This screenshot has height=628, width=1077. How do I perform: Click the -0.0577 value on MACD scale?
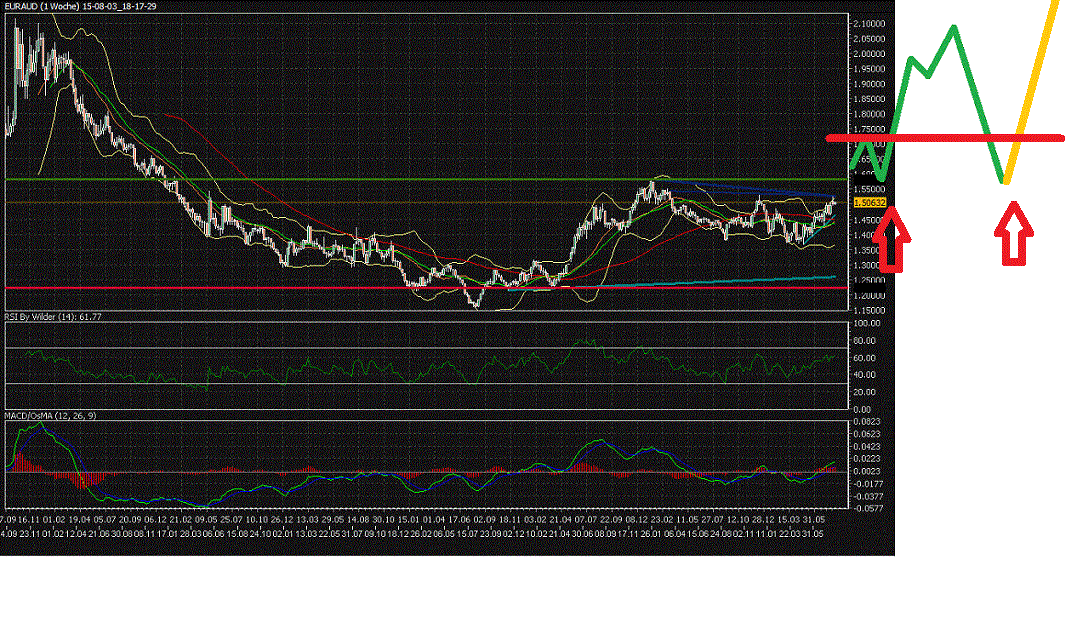point(867,508)
